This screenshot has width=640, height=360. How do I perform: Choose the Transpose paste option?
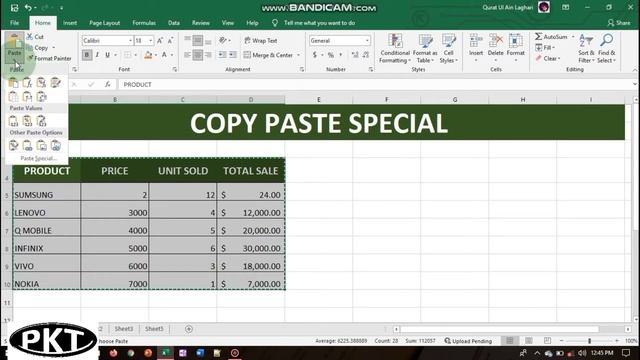41,97
